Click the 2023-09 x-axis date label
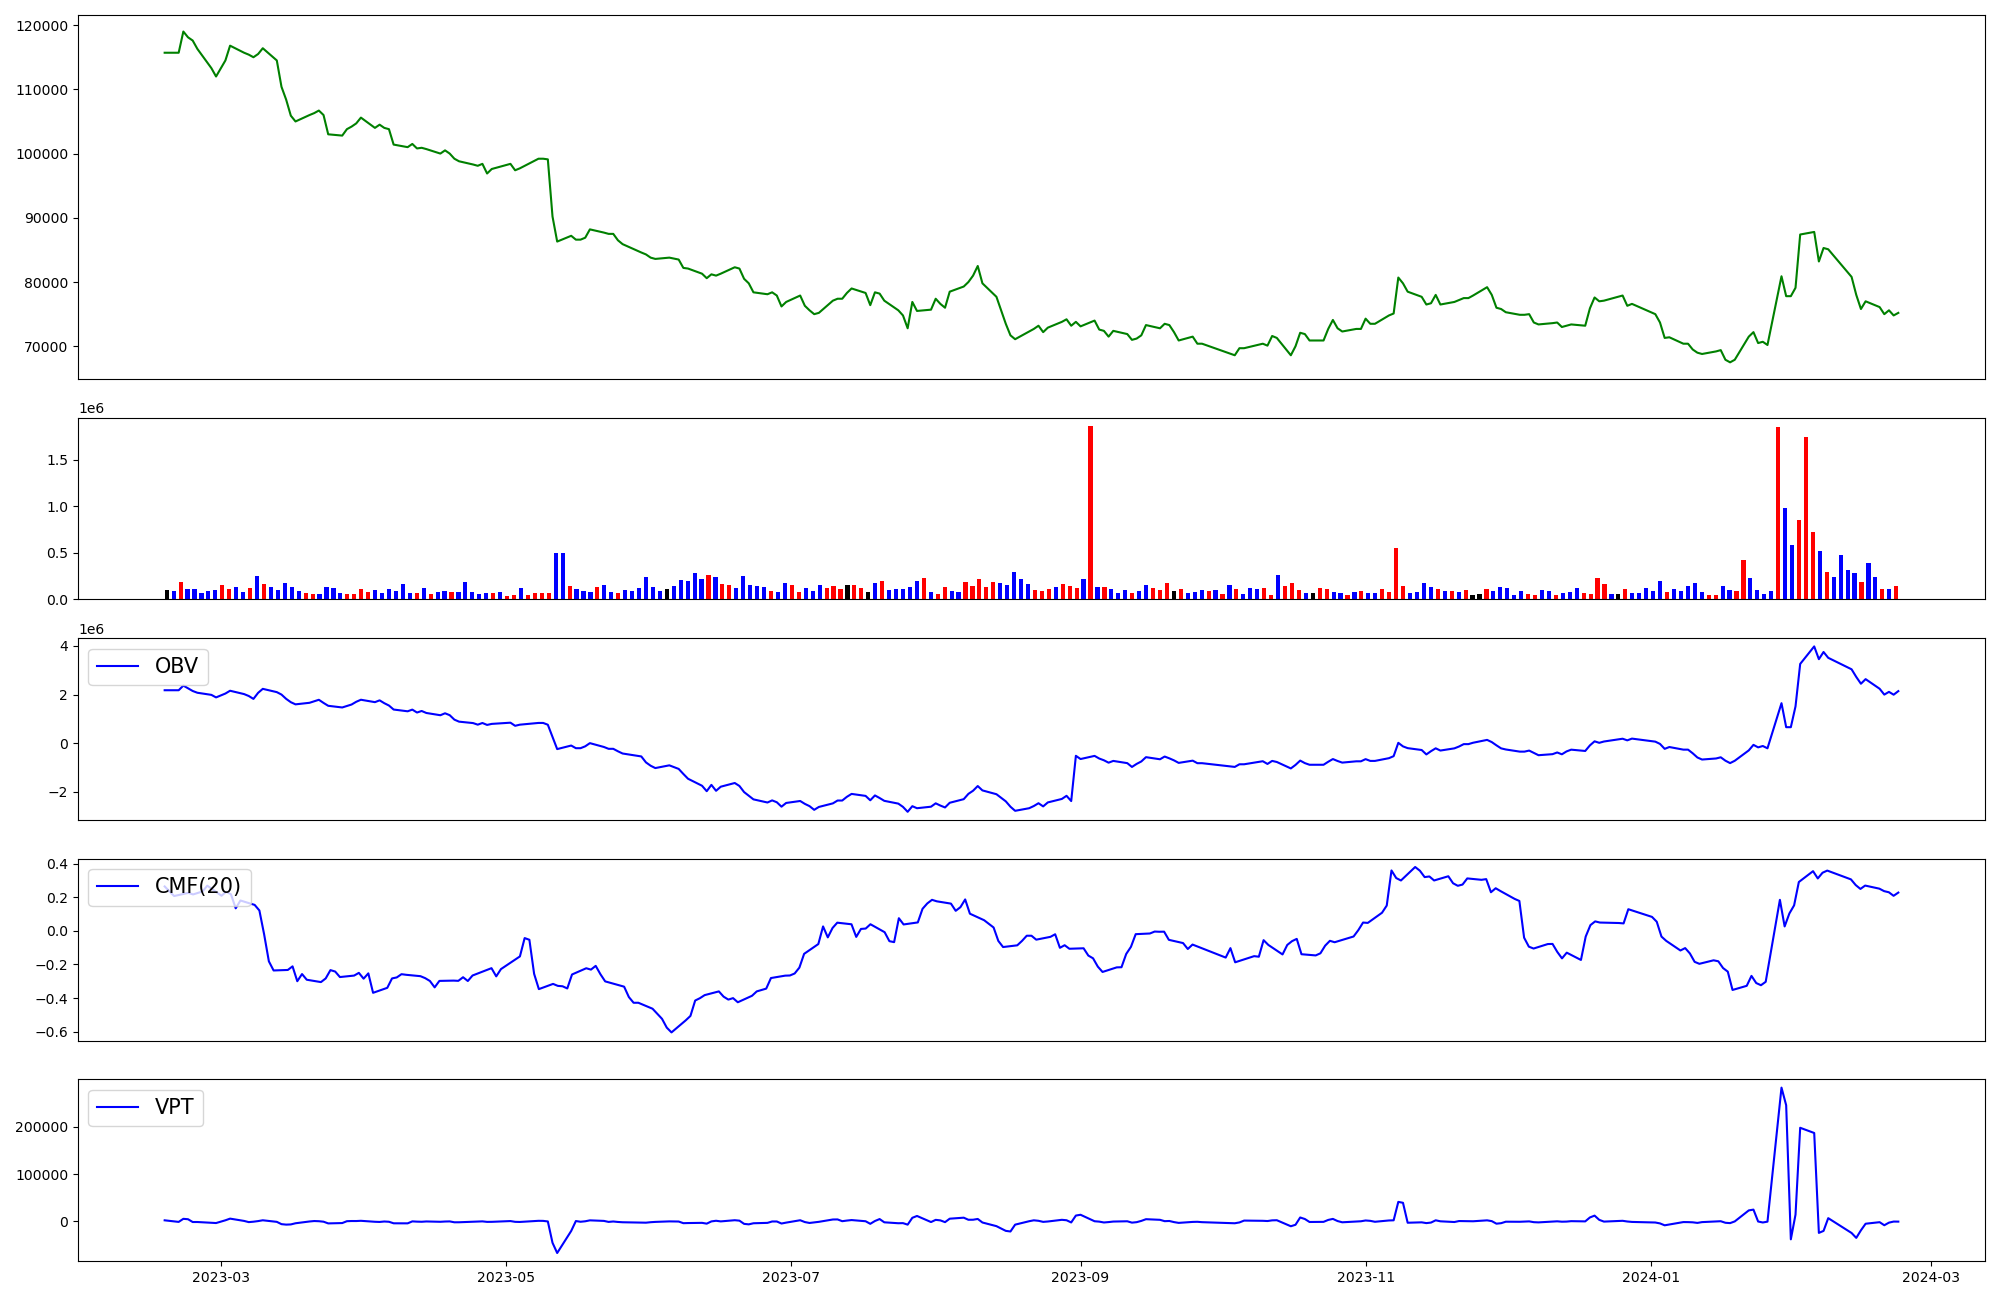 [x=1081, y=1276]
